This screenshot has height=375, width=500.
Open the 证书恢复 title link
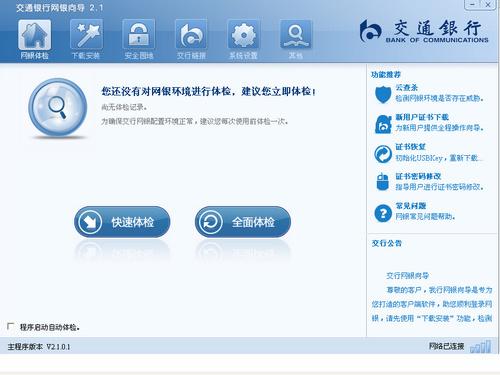coord(410,147)
